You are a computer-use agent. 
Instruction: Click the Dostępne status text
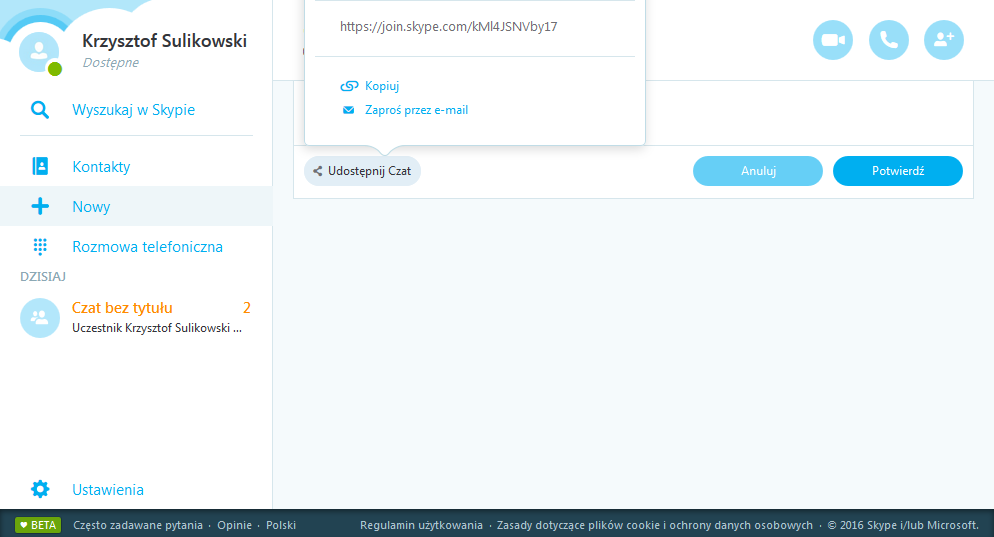click(x=111, y=63)
